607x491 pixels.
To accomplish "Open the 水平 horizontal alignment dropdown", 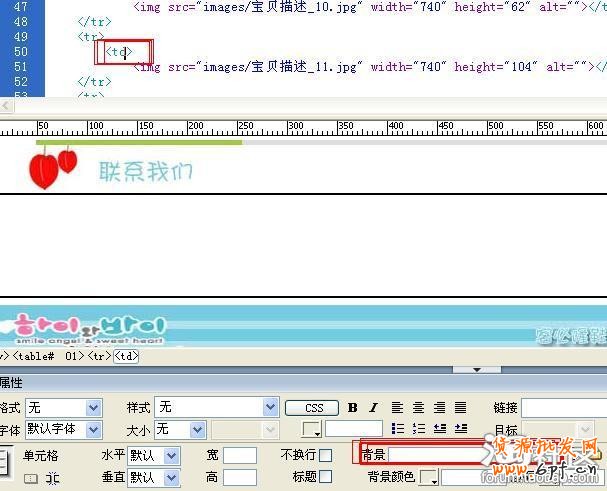I will 171,456.
